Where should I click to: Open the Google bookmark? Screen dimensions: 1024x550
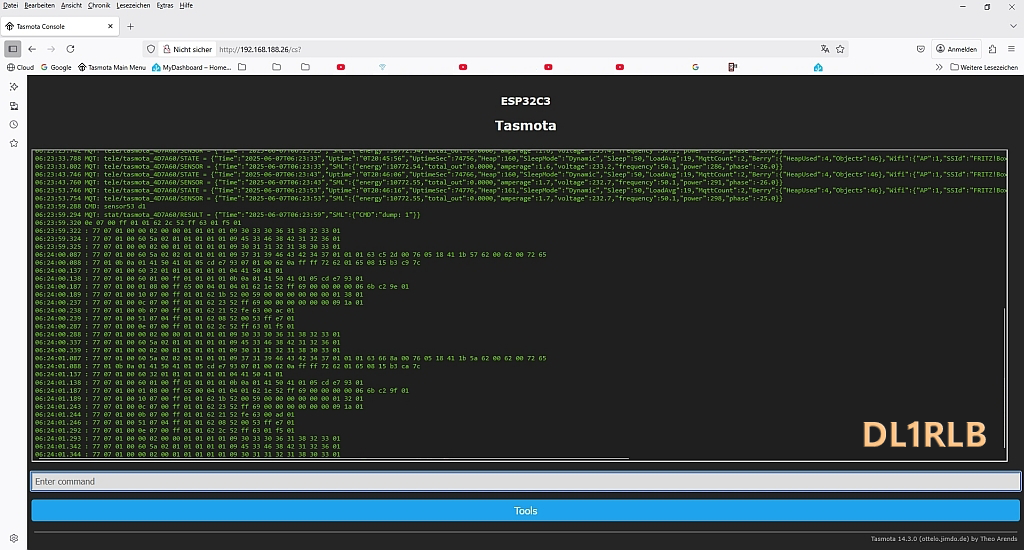[x=56, y=67]
